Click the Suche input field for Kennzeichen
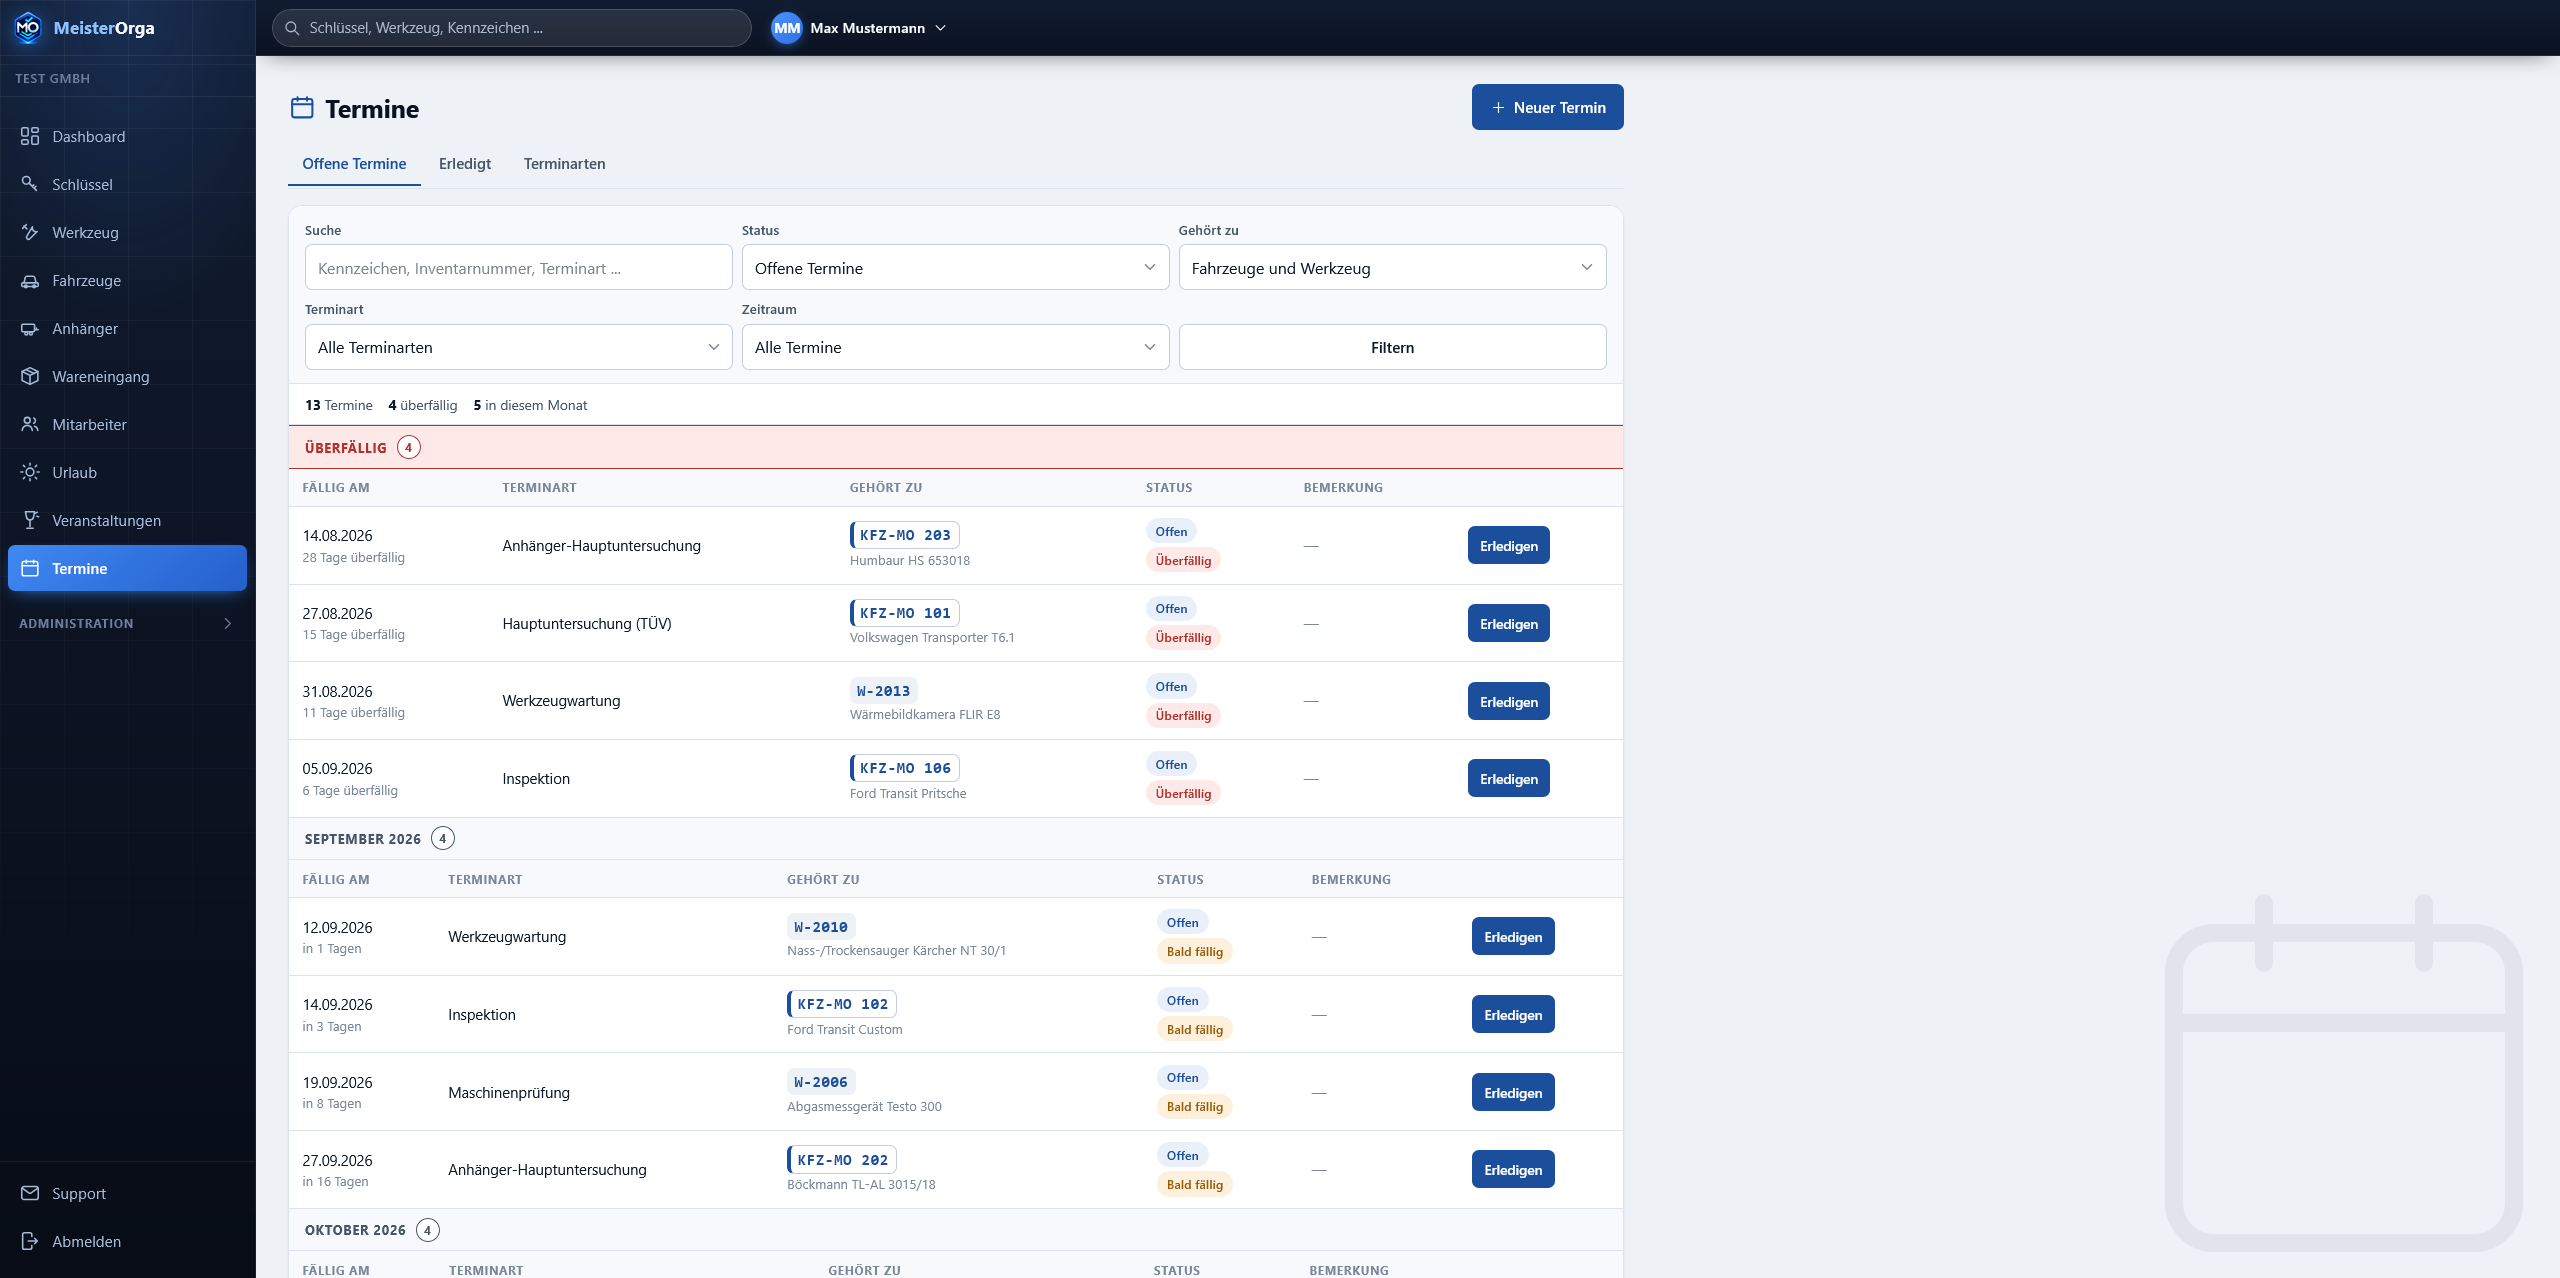Screen dimensions: 2560x1278 (518, 267)
